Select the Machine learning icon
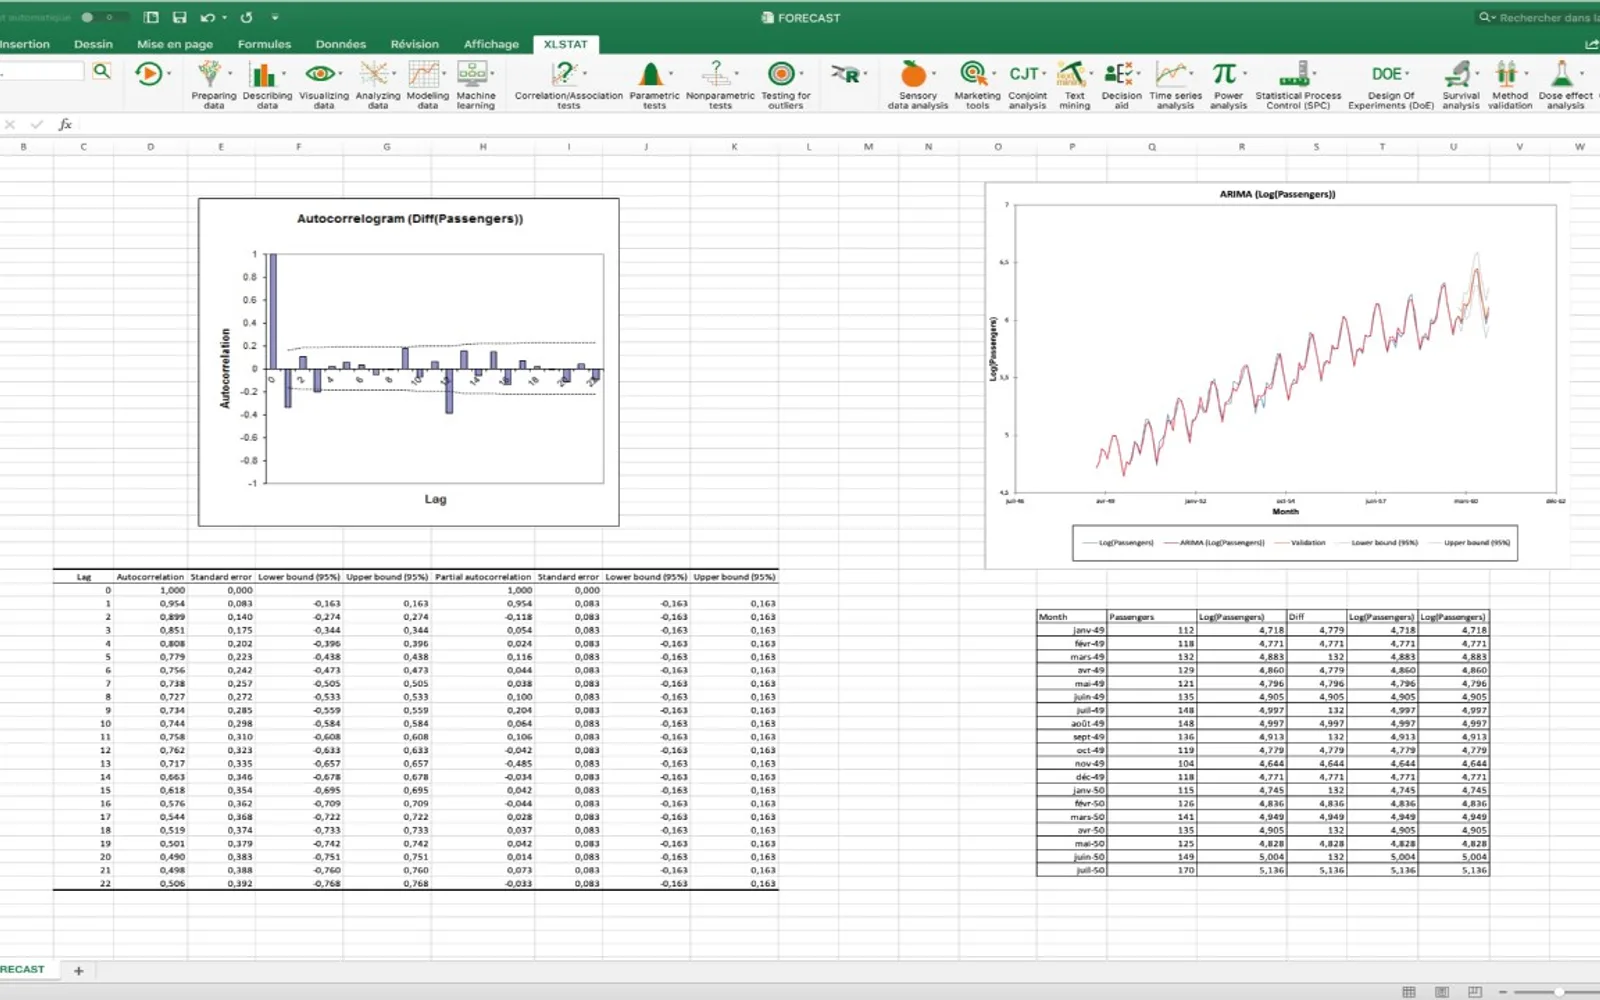 472,74
